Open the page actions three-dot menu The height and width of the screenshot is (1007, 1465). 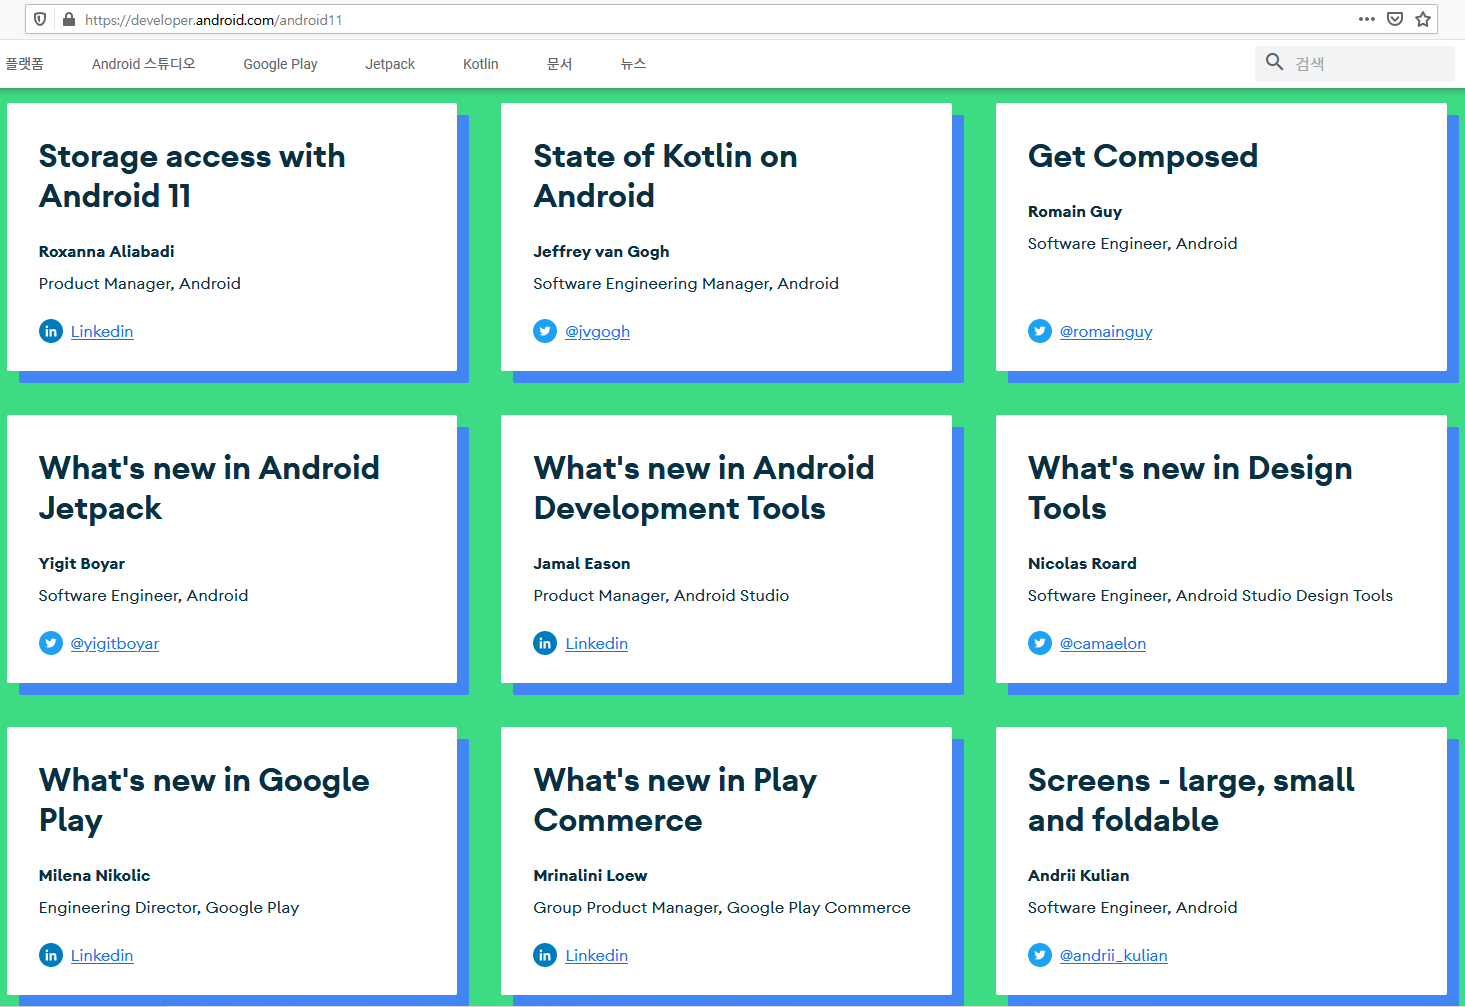click(1367, 19)
